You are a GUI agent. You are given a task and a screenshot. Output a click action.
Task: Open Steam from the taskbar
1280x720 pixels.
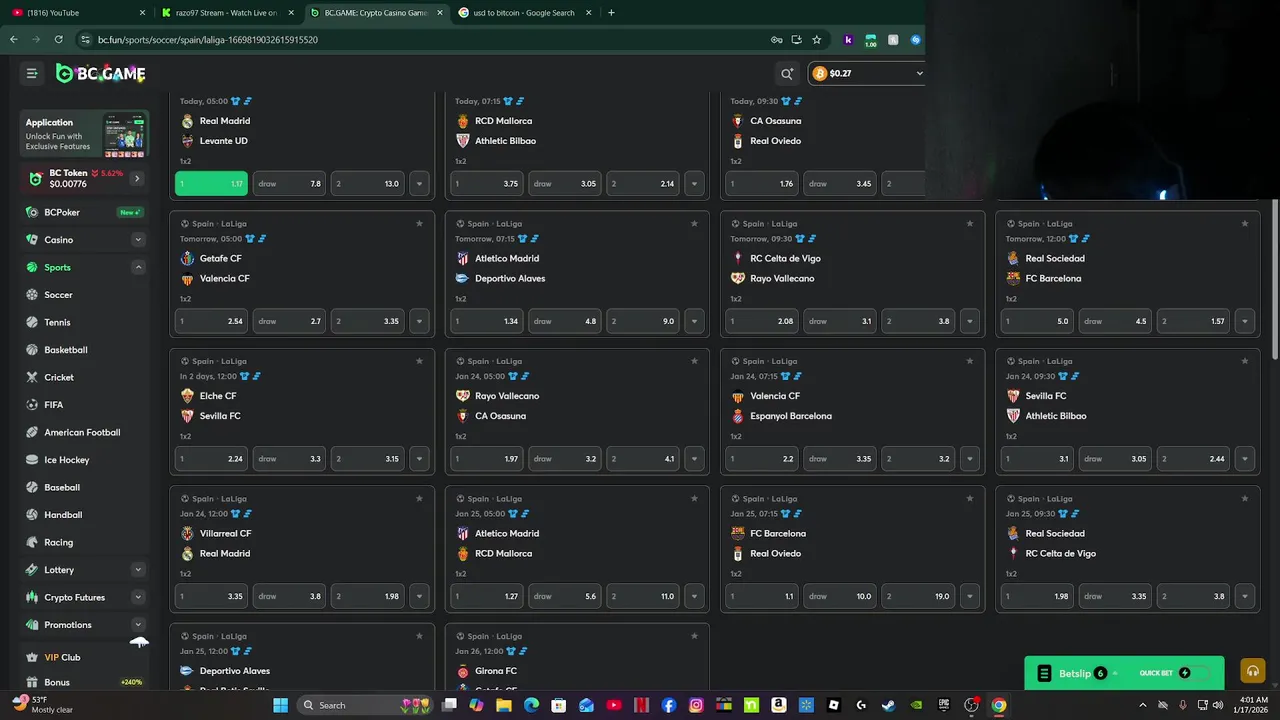point(888,705)
